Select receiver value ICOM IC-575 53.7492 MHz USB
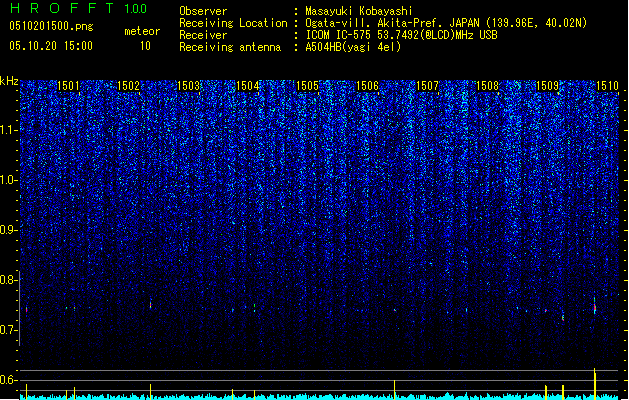 point(401,35)
